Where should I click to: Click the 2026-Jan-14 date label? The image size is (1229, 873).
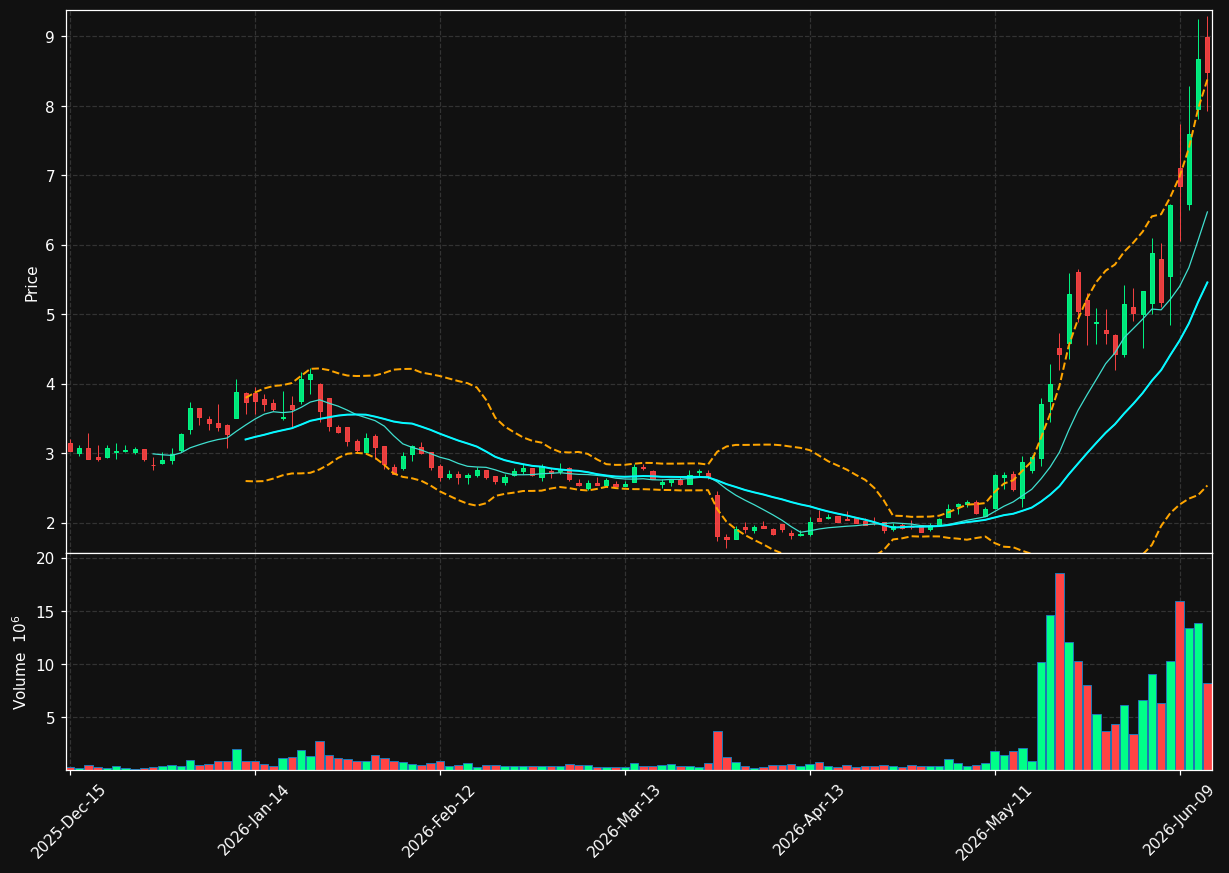253,821
